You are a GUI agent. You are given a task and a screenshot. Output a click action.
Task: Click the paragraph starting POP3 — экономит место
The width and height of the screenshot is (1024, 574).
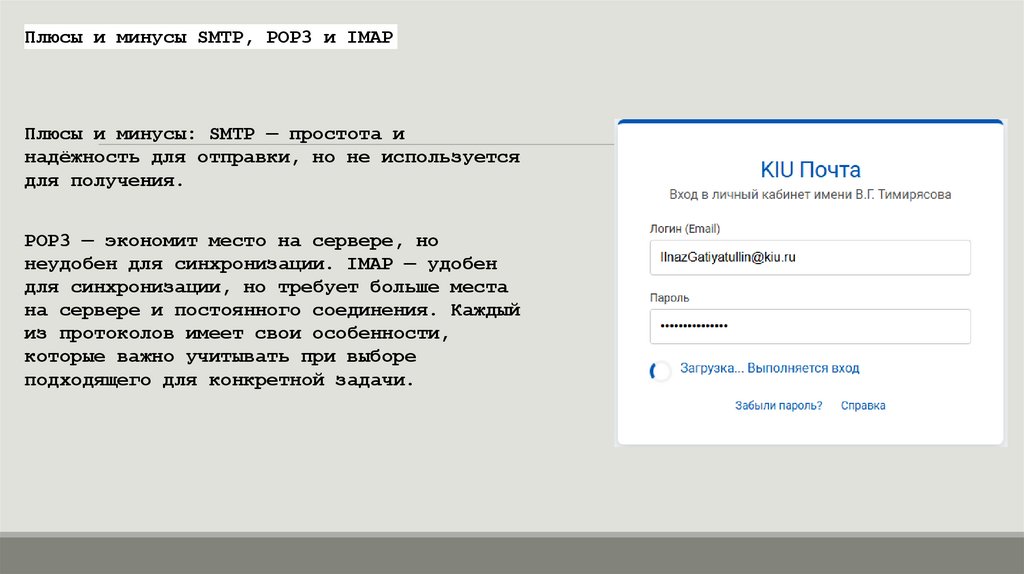(x=272, y=310)
